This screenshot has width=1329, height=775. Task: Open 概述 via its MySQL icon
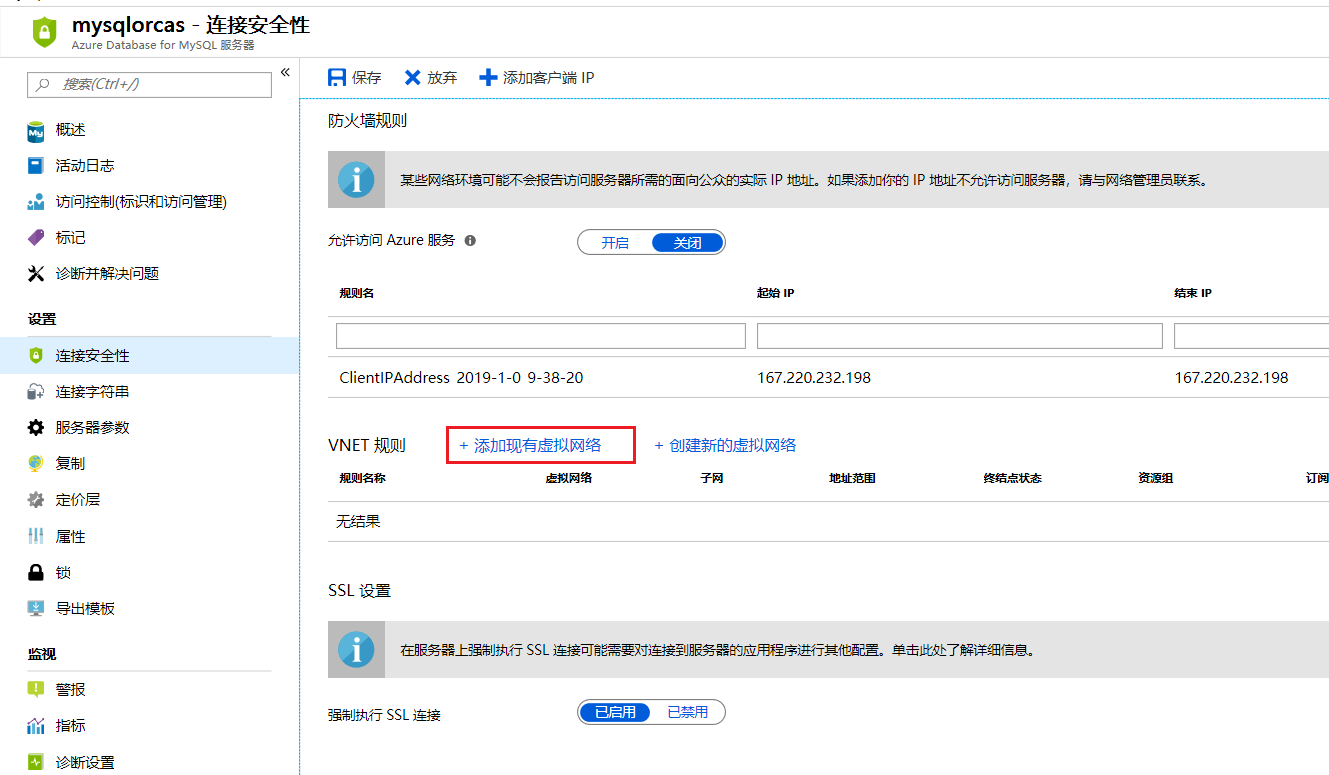[36, 130]
